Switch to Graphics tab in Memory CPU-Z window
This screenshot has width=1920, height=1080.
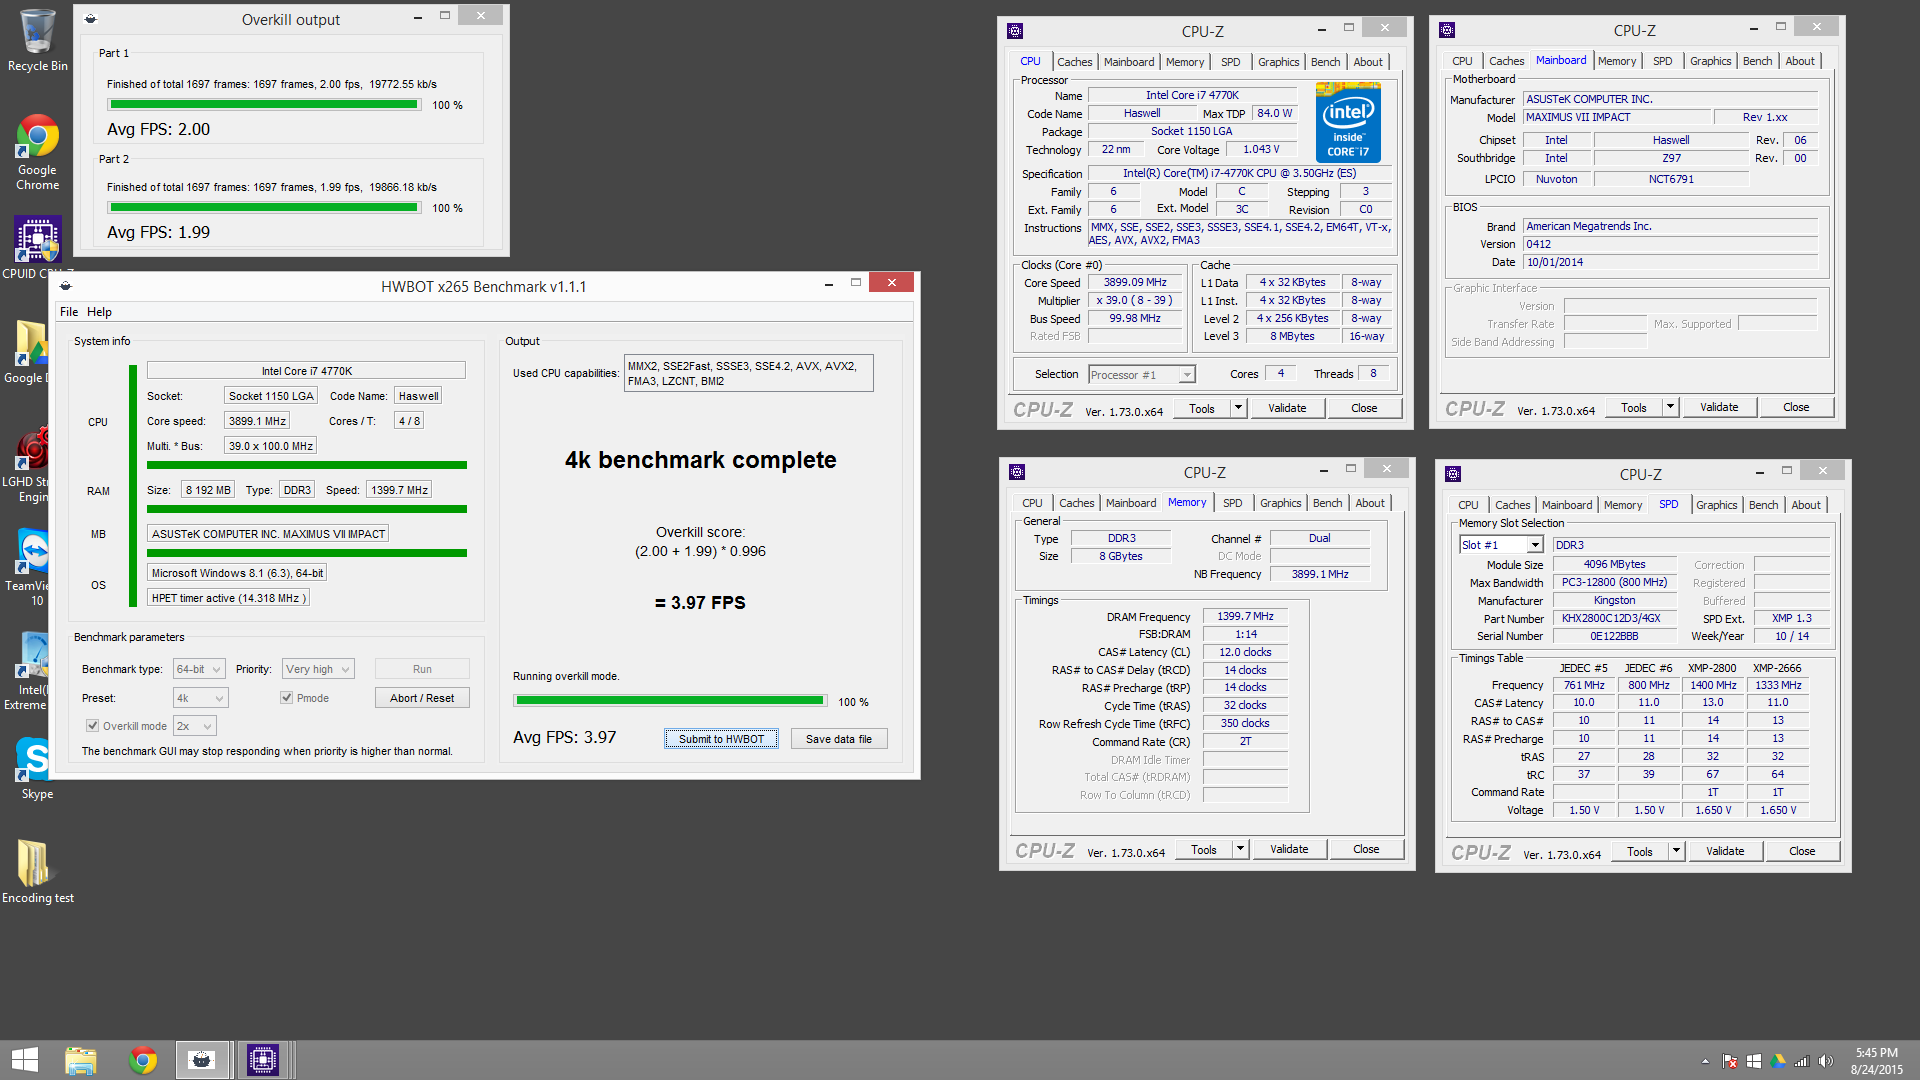[1280, 503]
